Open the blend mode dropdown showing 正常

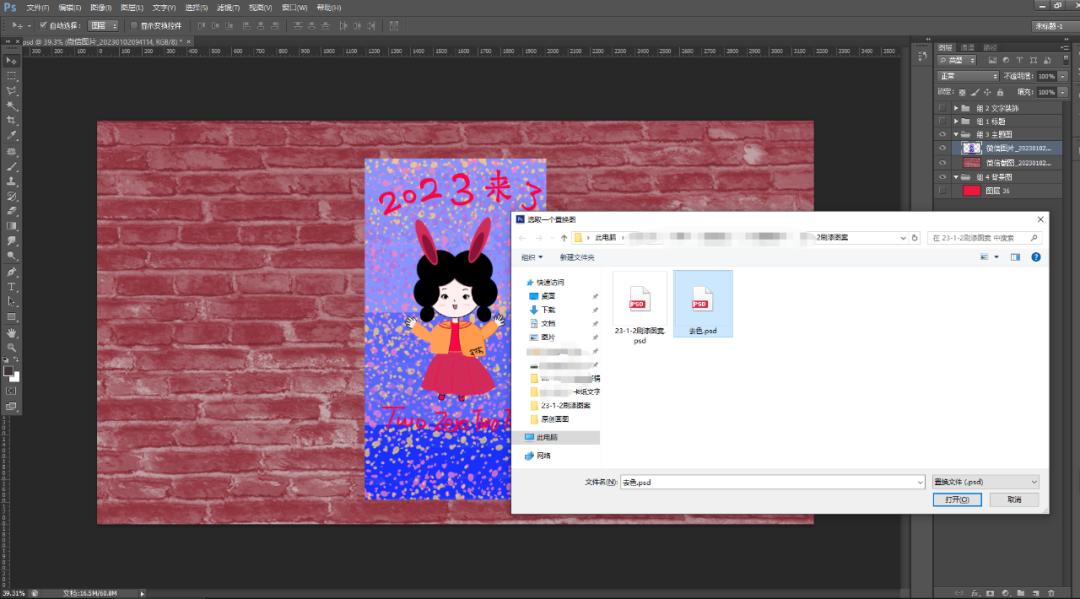tap(966, 75)
